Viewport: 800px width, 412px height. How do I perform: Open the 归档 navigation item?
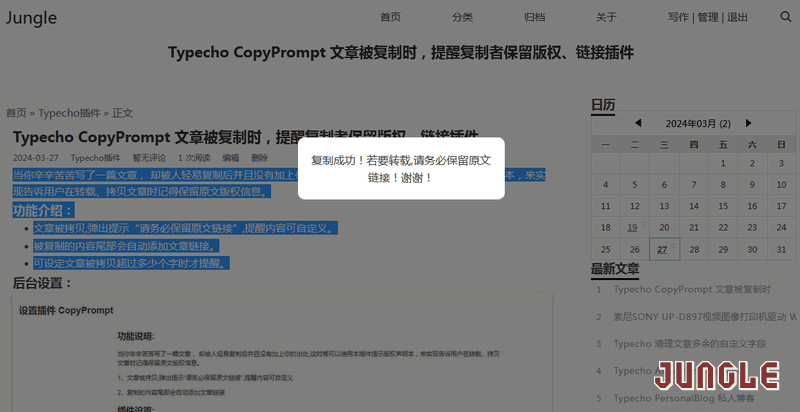534,17
